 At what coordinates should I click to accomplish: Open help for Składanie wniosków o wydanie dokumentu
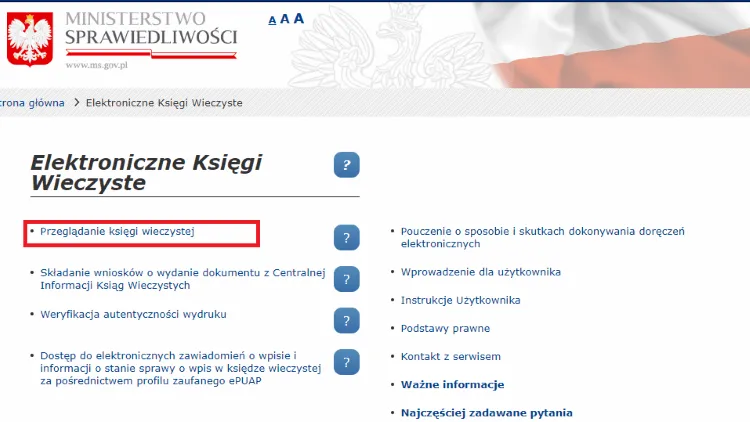point(346,279)
